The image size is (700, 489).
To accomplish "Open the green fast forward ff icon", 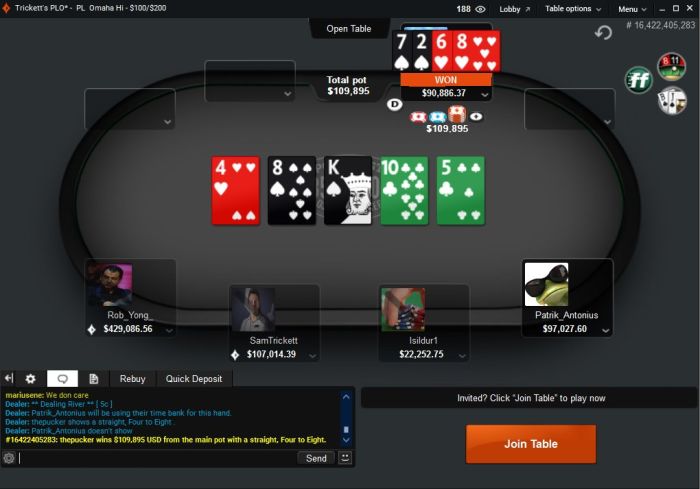I will click(638, 80).
